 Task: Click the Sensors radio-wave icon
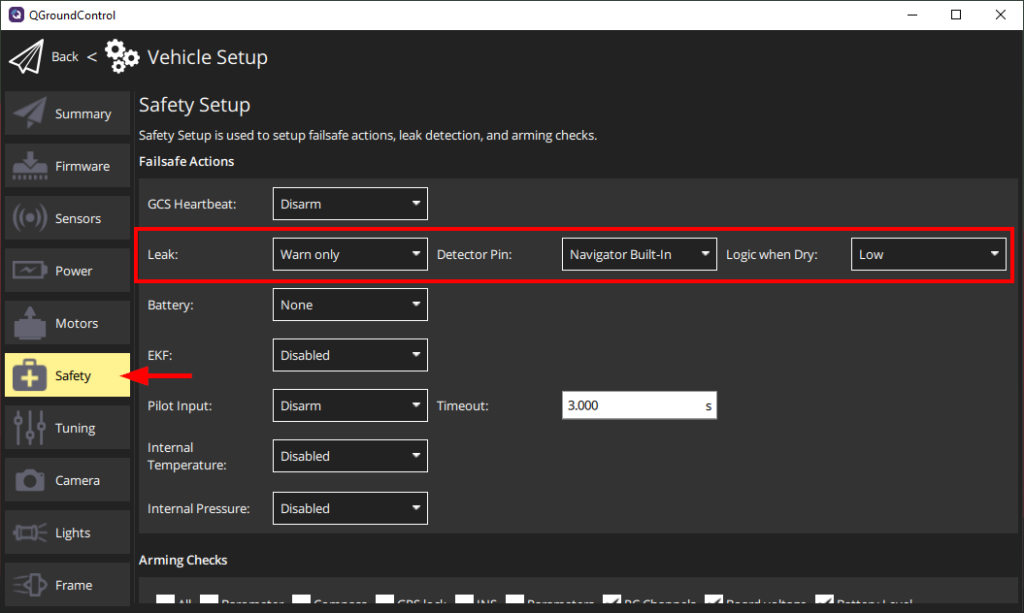[x=30, y=218]
